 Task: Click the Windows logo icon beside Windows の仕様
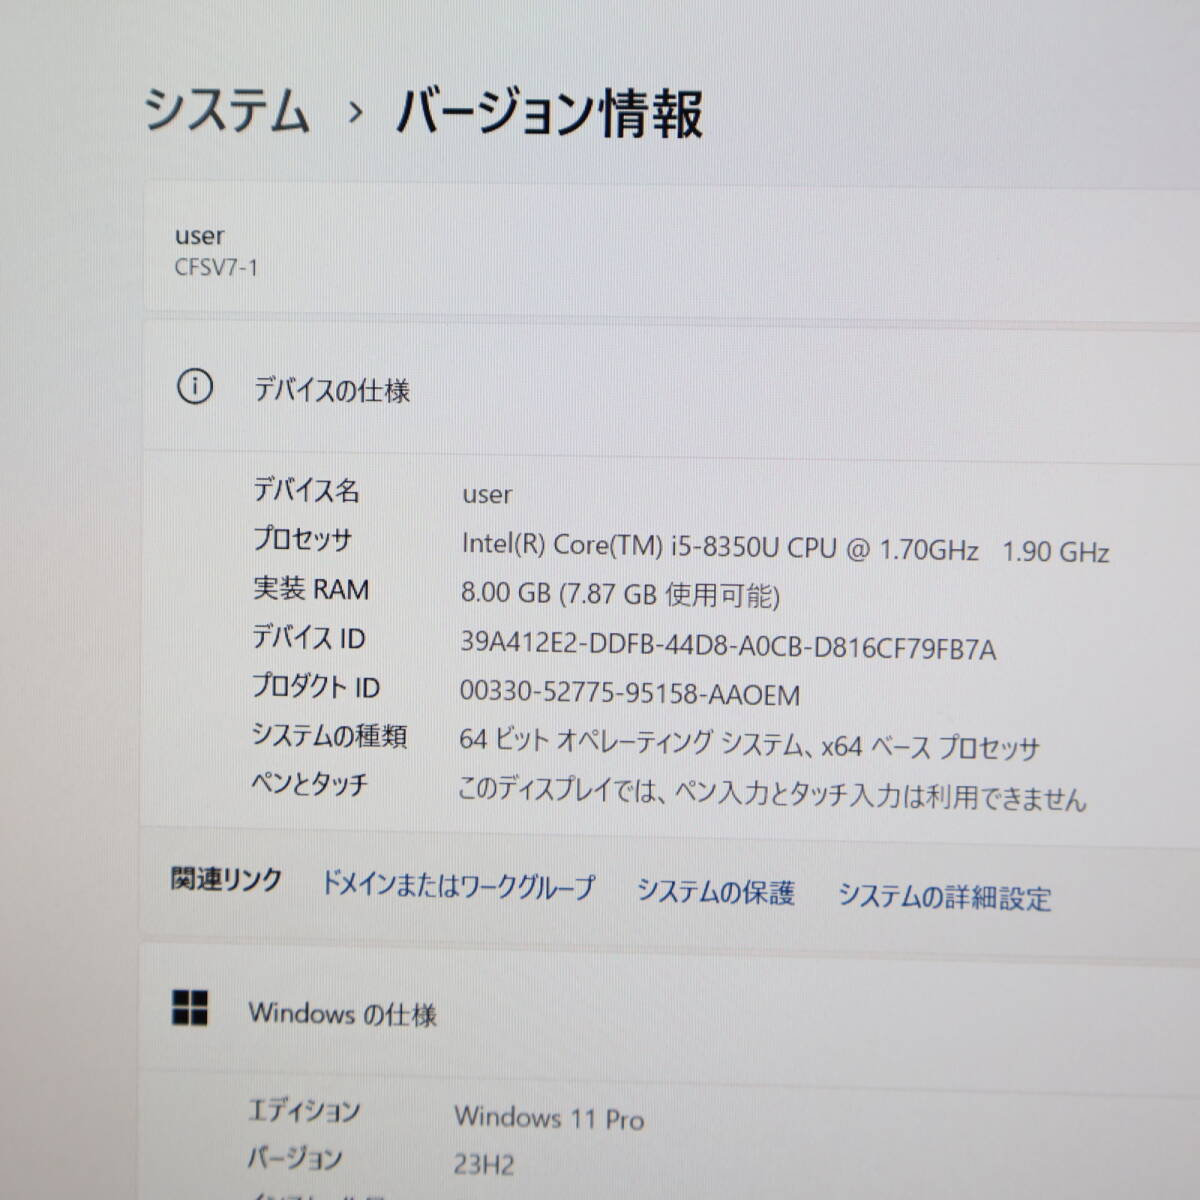point(190,1008)
